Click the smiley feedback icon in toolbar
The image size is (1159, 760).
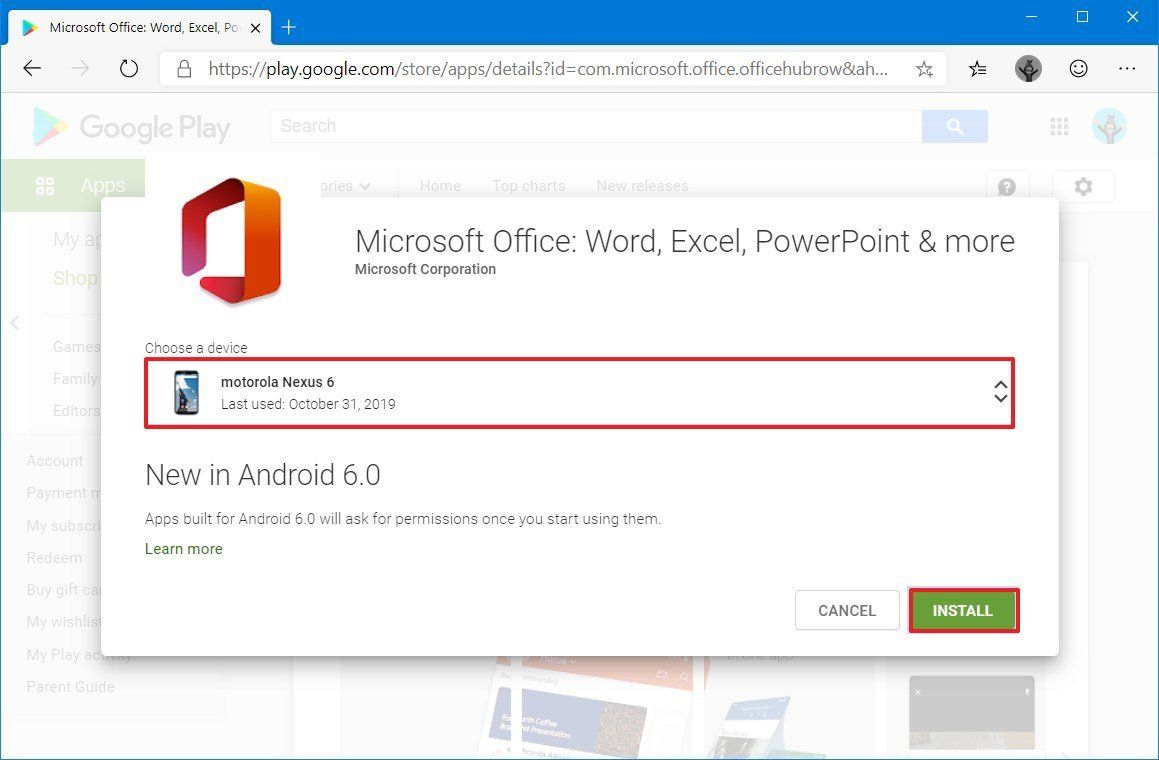pos(1078,69)
